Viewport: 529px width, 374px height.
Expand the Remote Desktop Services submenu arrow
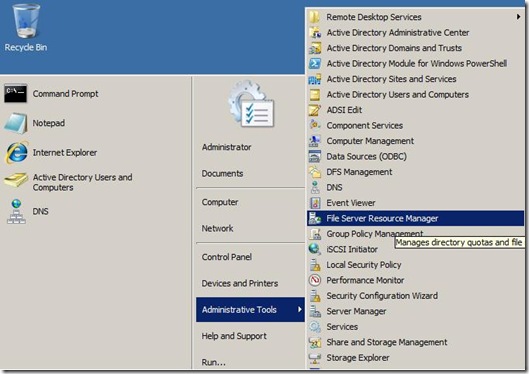coord(518,17)
